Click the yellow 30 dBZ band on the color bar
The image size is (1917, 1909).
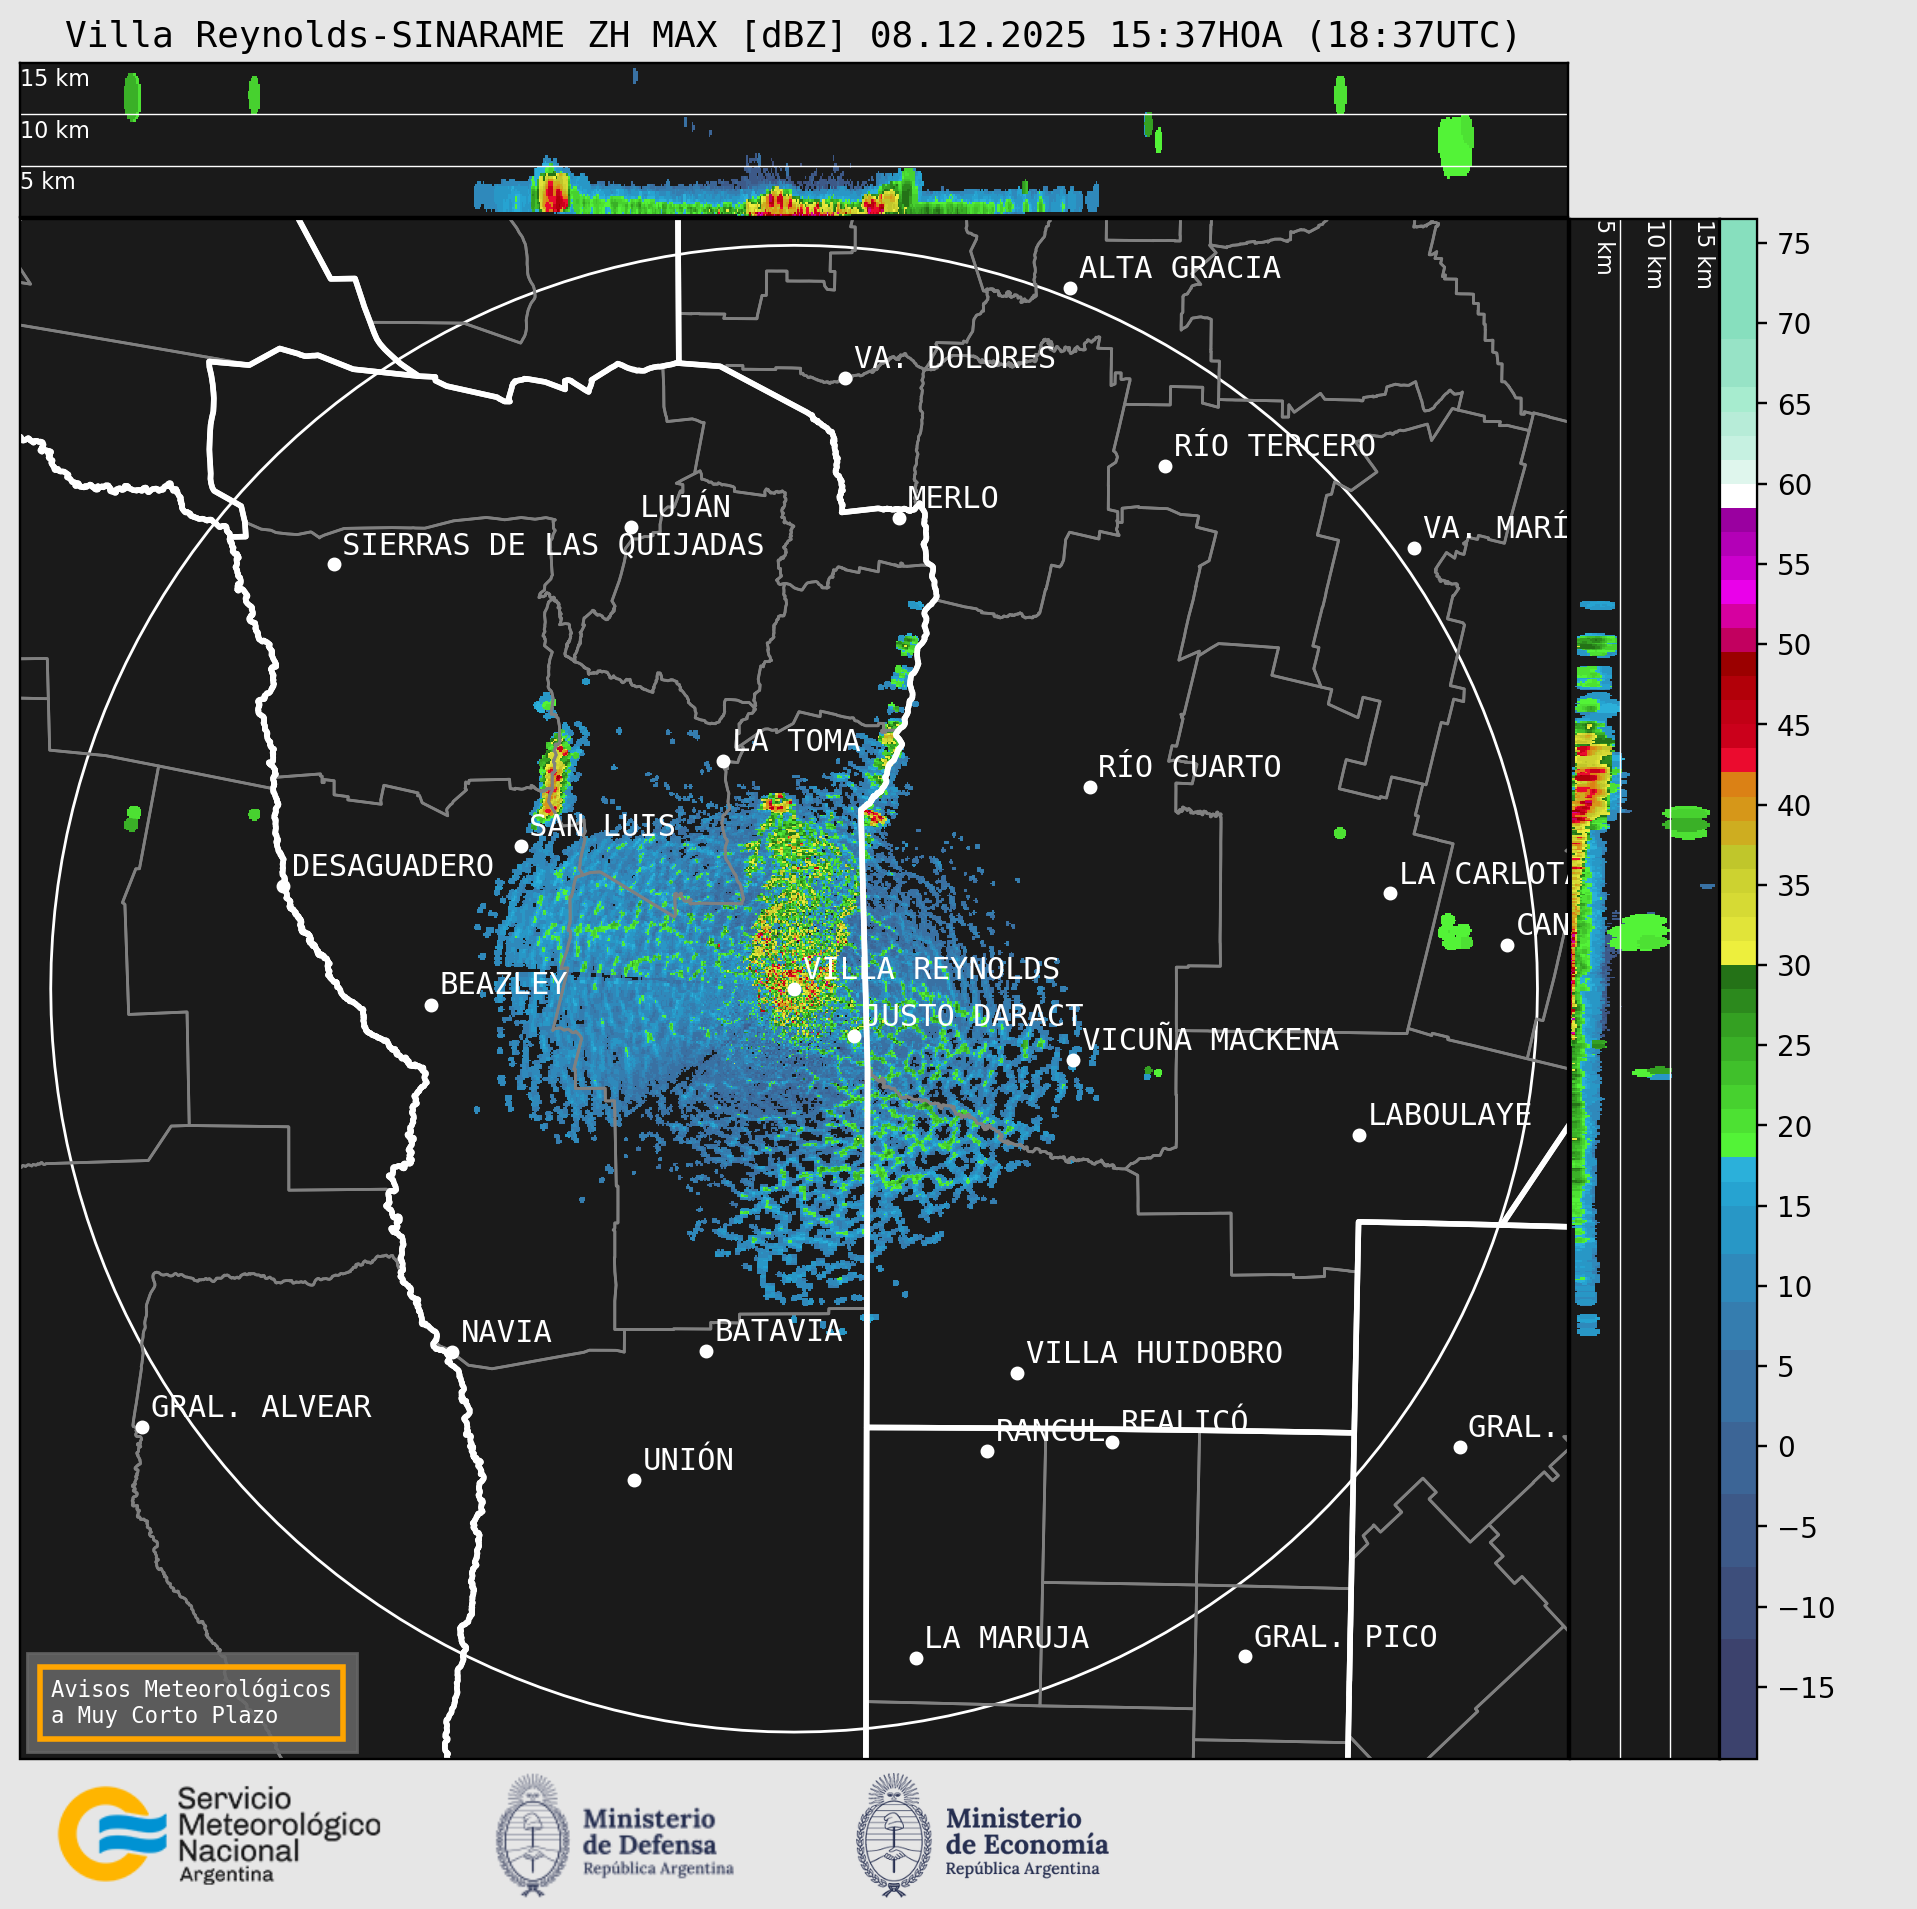click(1738, 953)
